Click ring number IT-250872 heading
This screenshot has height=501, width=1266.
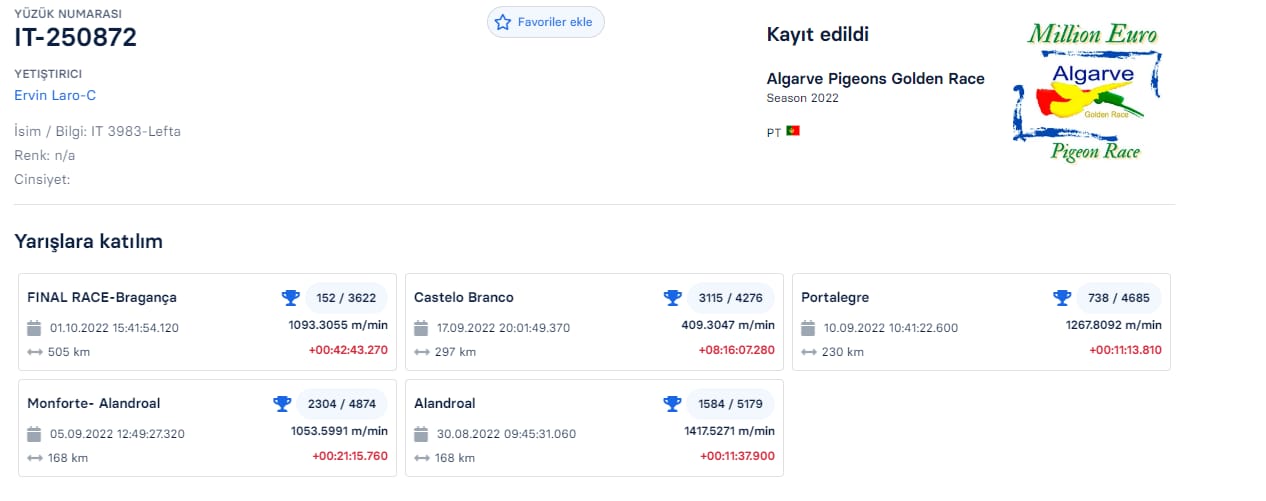(x=76, y=38)
